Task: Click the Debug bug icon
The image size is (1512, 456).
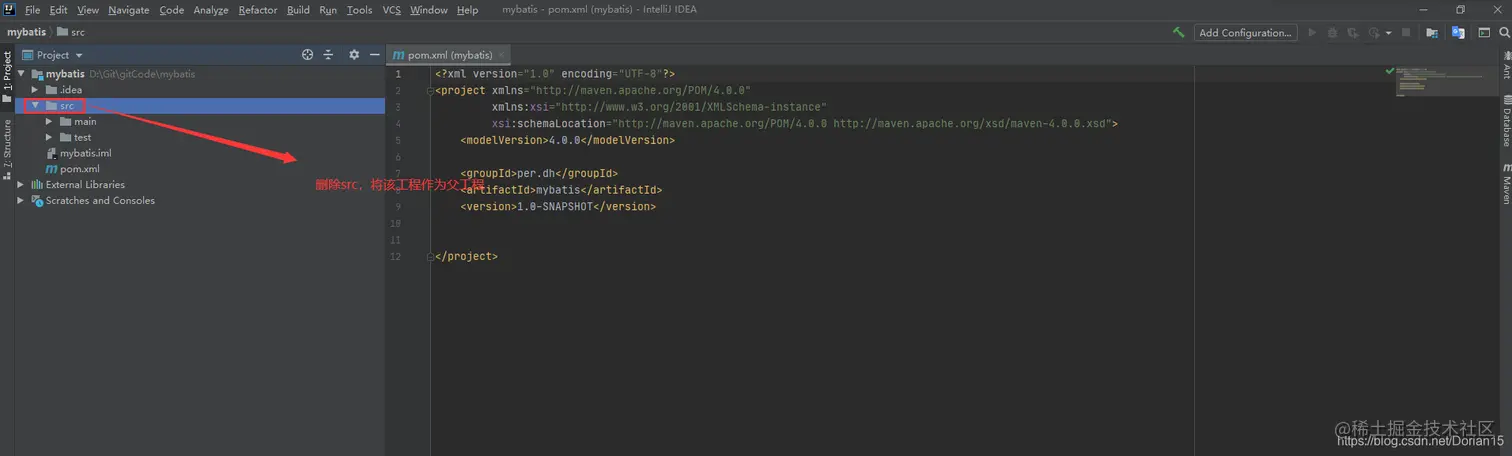Action: pyautogui.click(x=1332, y=32)
